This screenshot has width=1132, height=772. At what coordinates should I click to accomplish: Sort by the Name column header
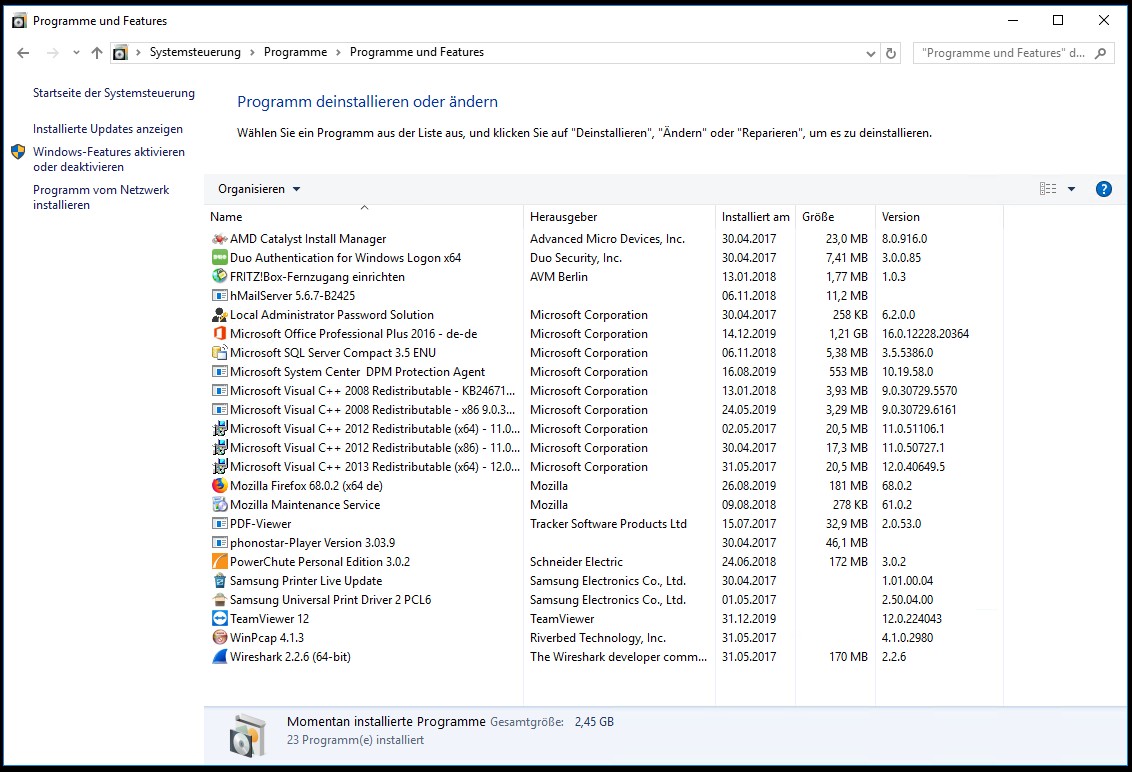coord(364,217)
